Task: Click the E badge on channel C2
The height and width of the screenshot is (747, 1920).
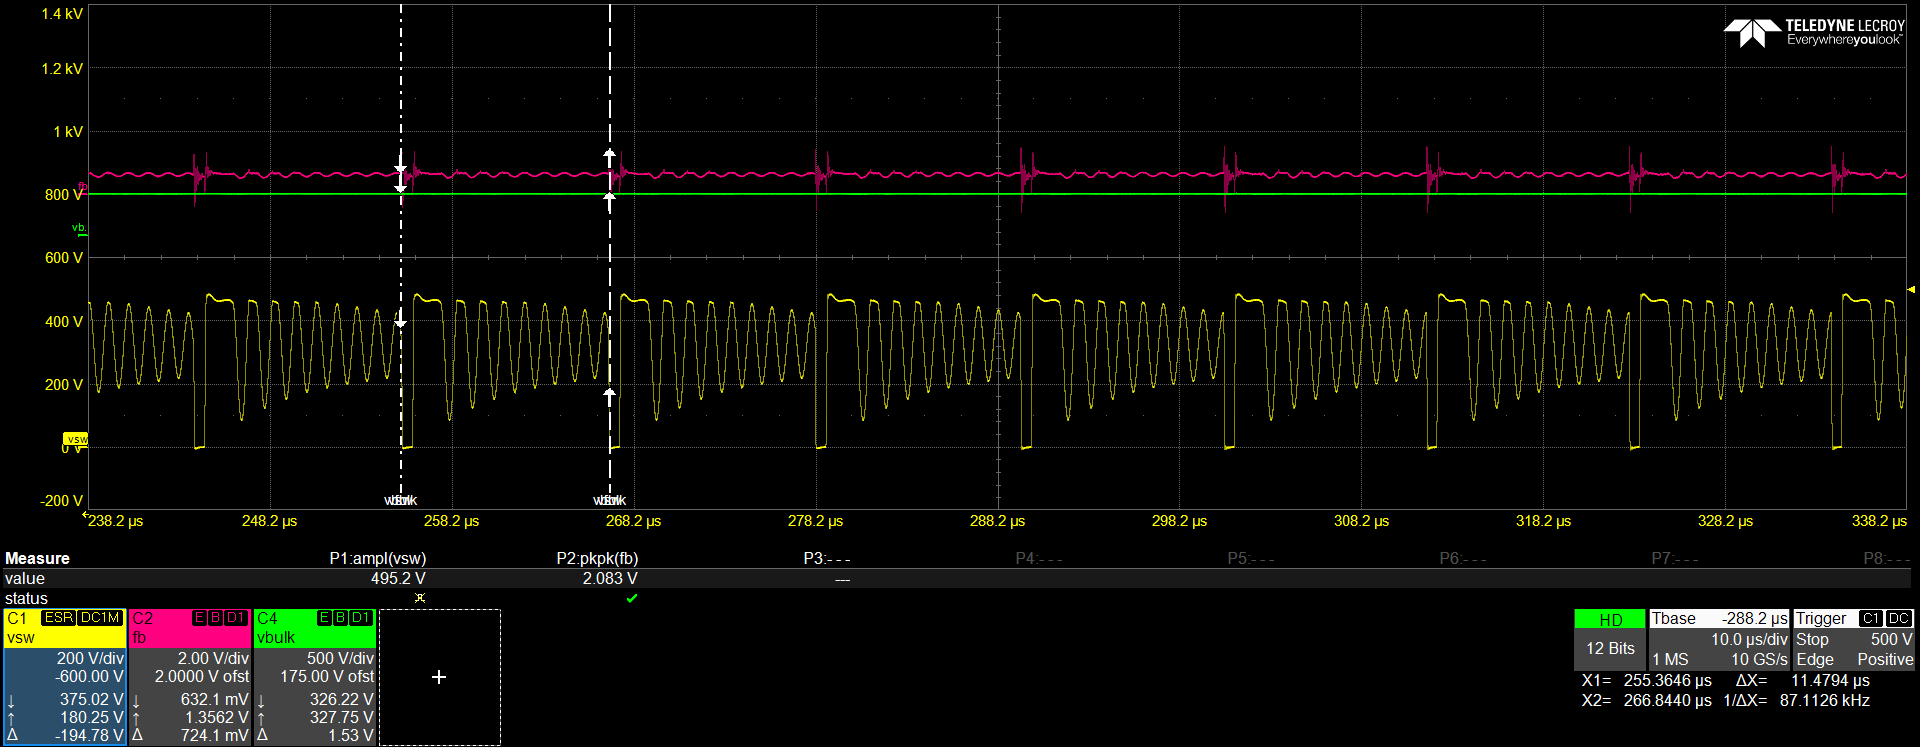Action: (x=198, y=618)
